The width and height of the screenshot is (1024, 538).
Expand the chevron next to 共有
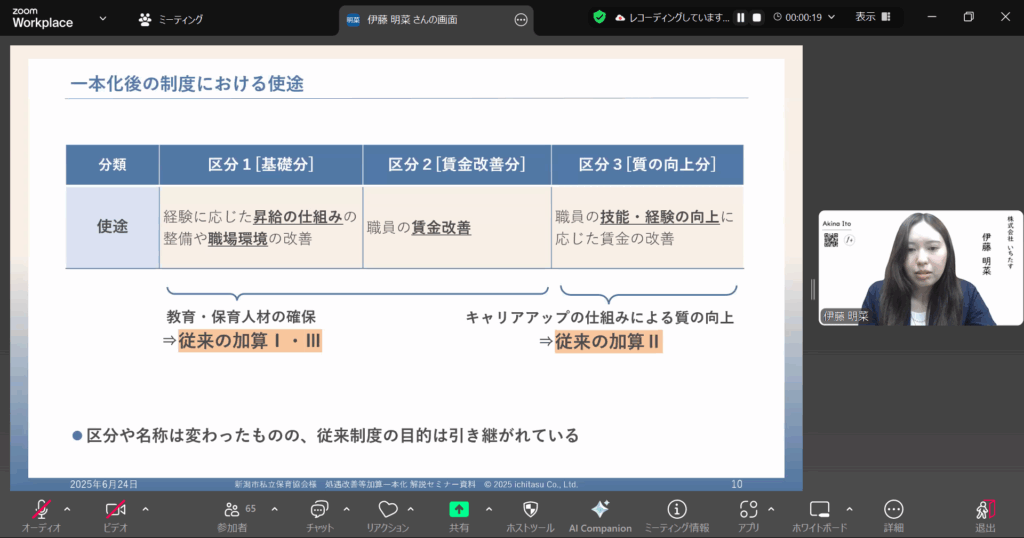point(488,508)
